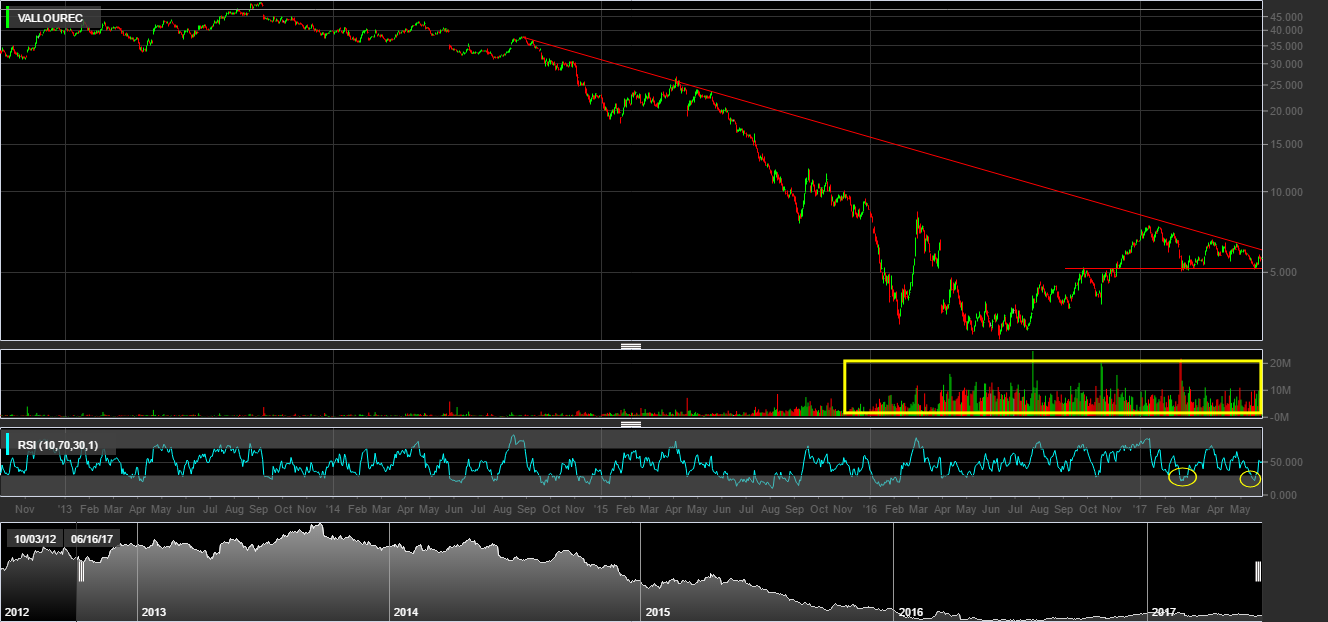The height and width of the screenshot is (622, 1328).
Task: Select the left yellow circle on RSI
Action: (1182, 477)
